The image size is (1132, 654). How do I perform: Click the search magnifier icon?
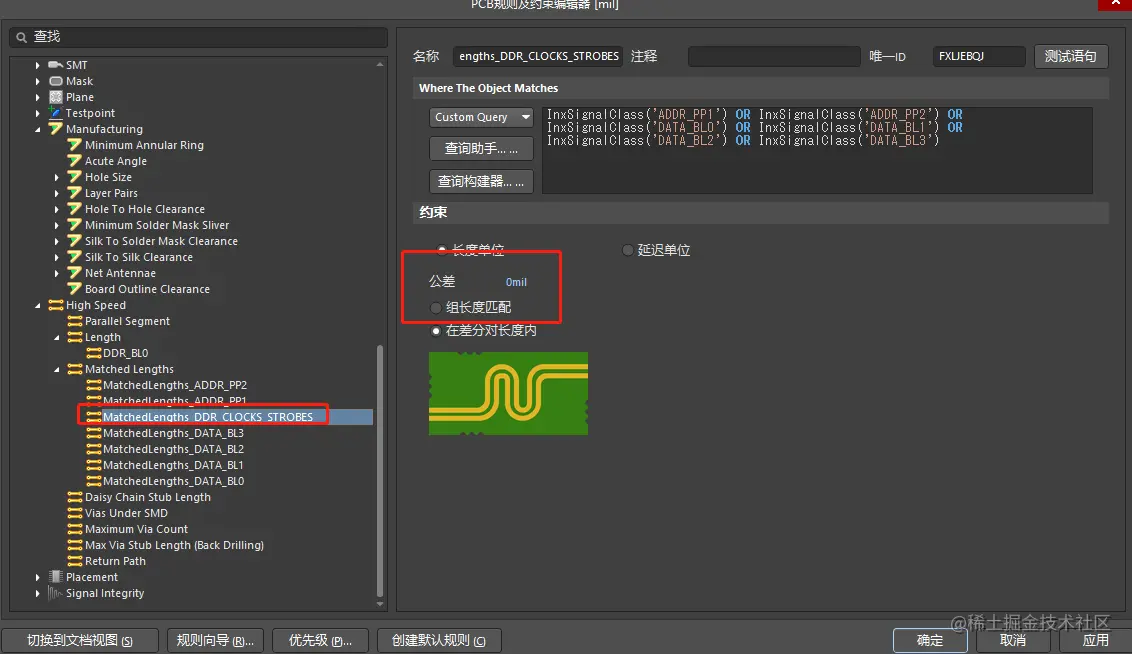22,37
